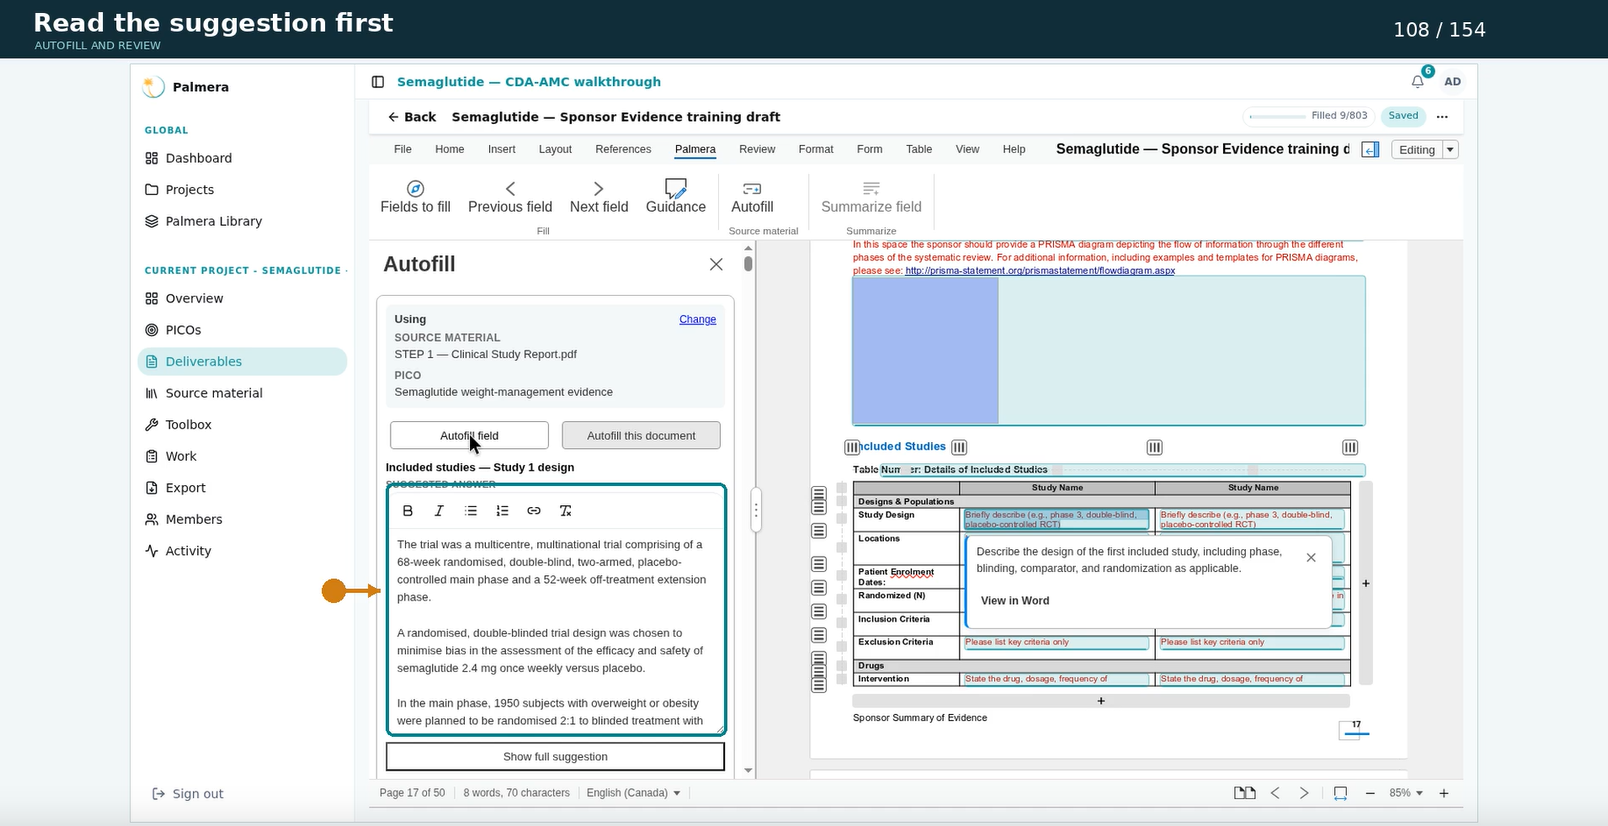Jump to Next field
Screen dimensions: 1608x826
pyautogui.click(x=599, y=197)
